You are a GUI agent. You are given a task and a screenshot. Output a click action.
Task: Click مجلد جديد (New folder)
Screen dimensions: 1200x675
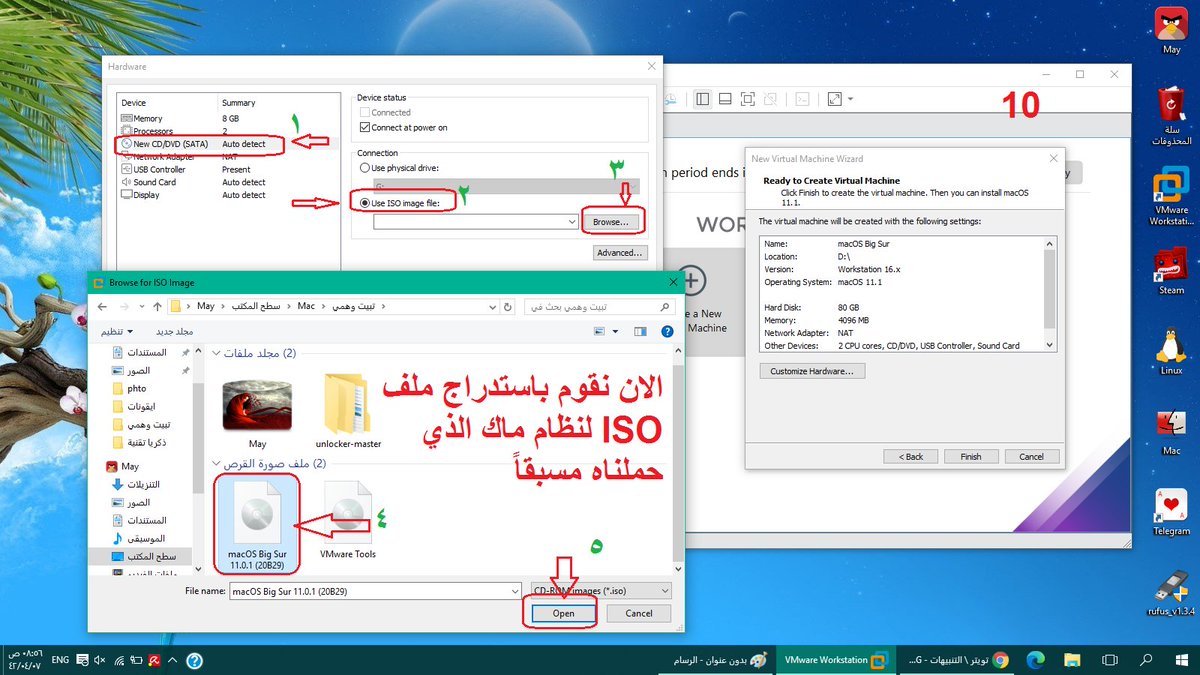point(174,331)
